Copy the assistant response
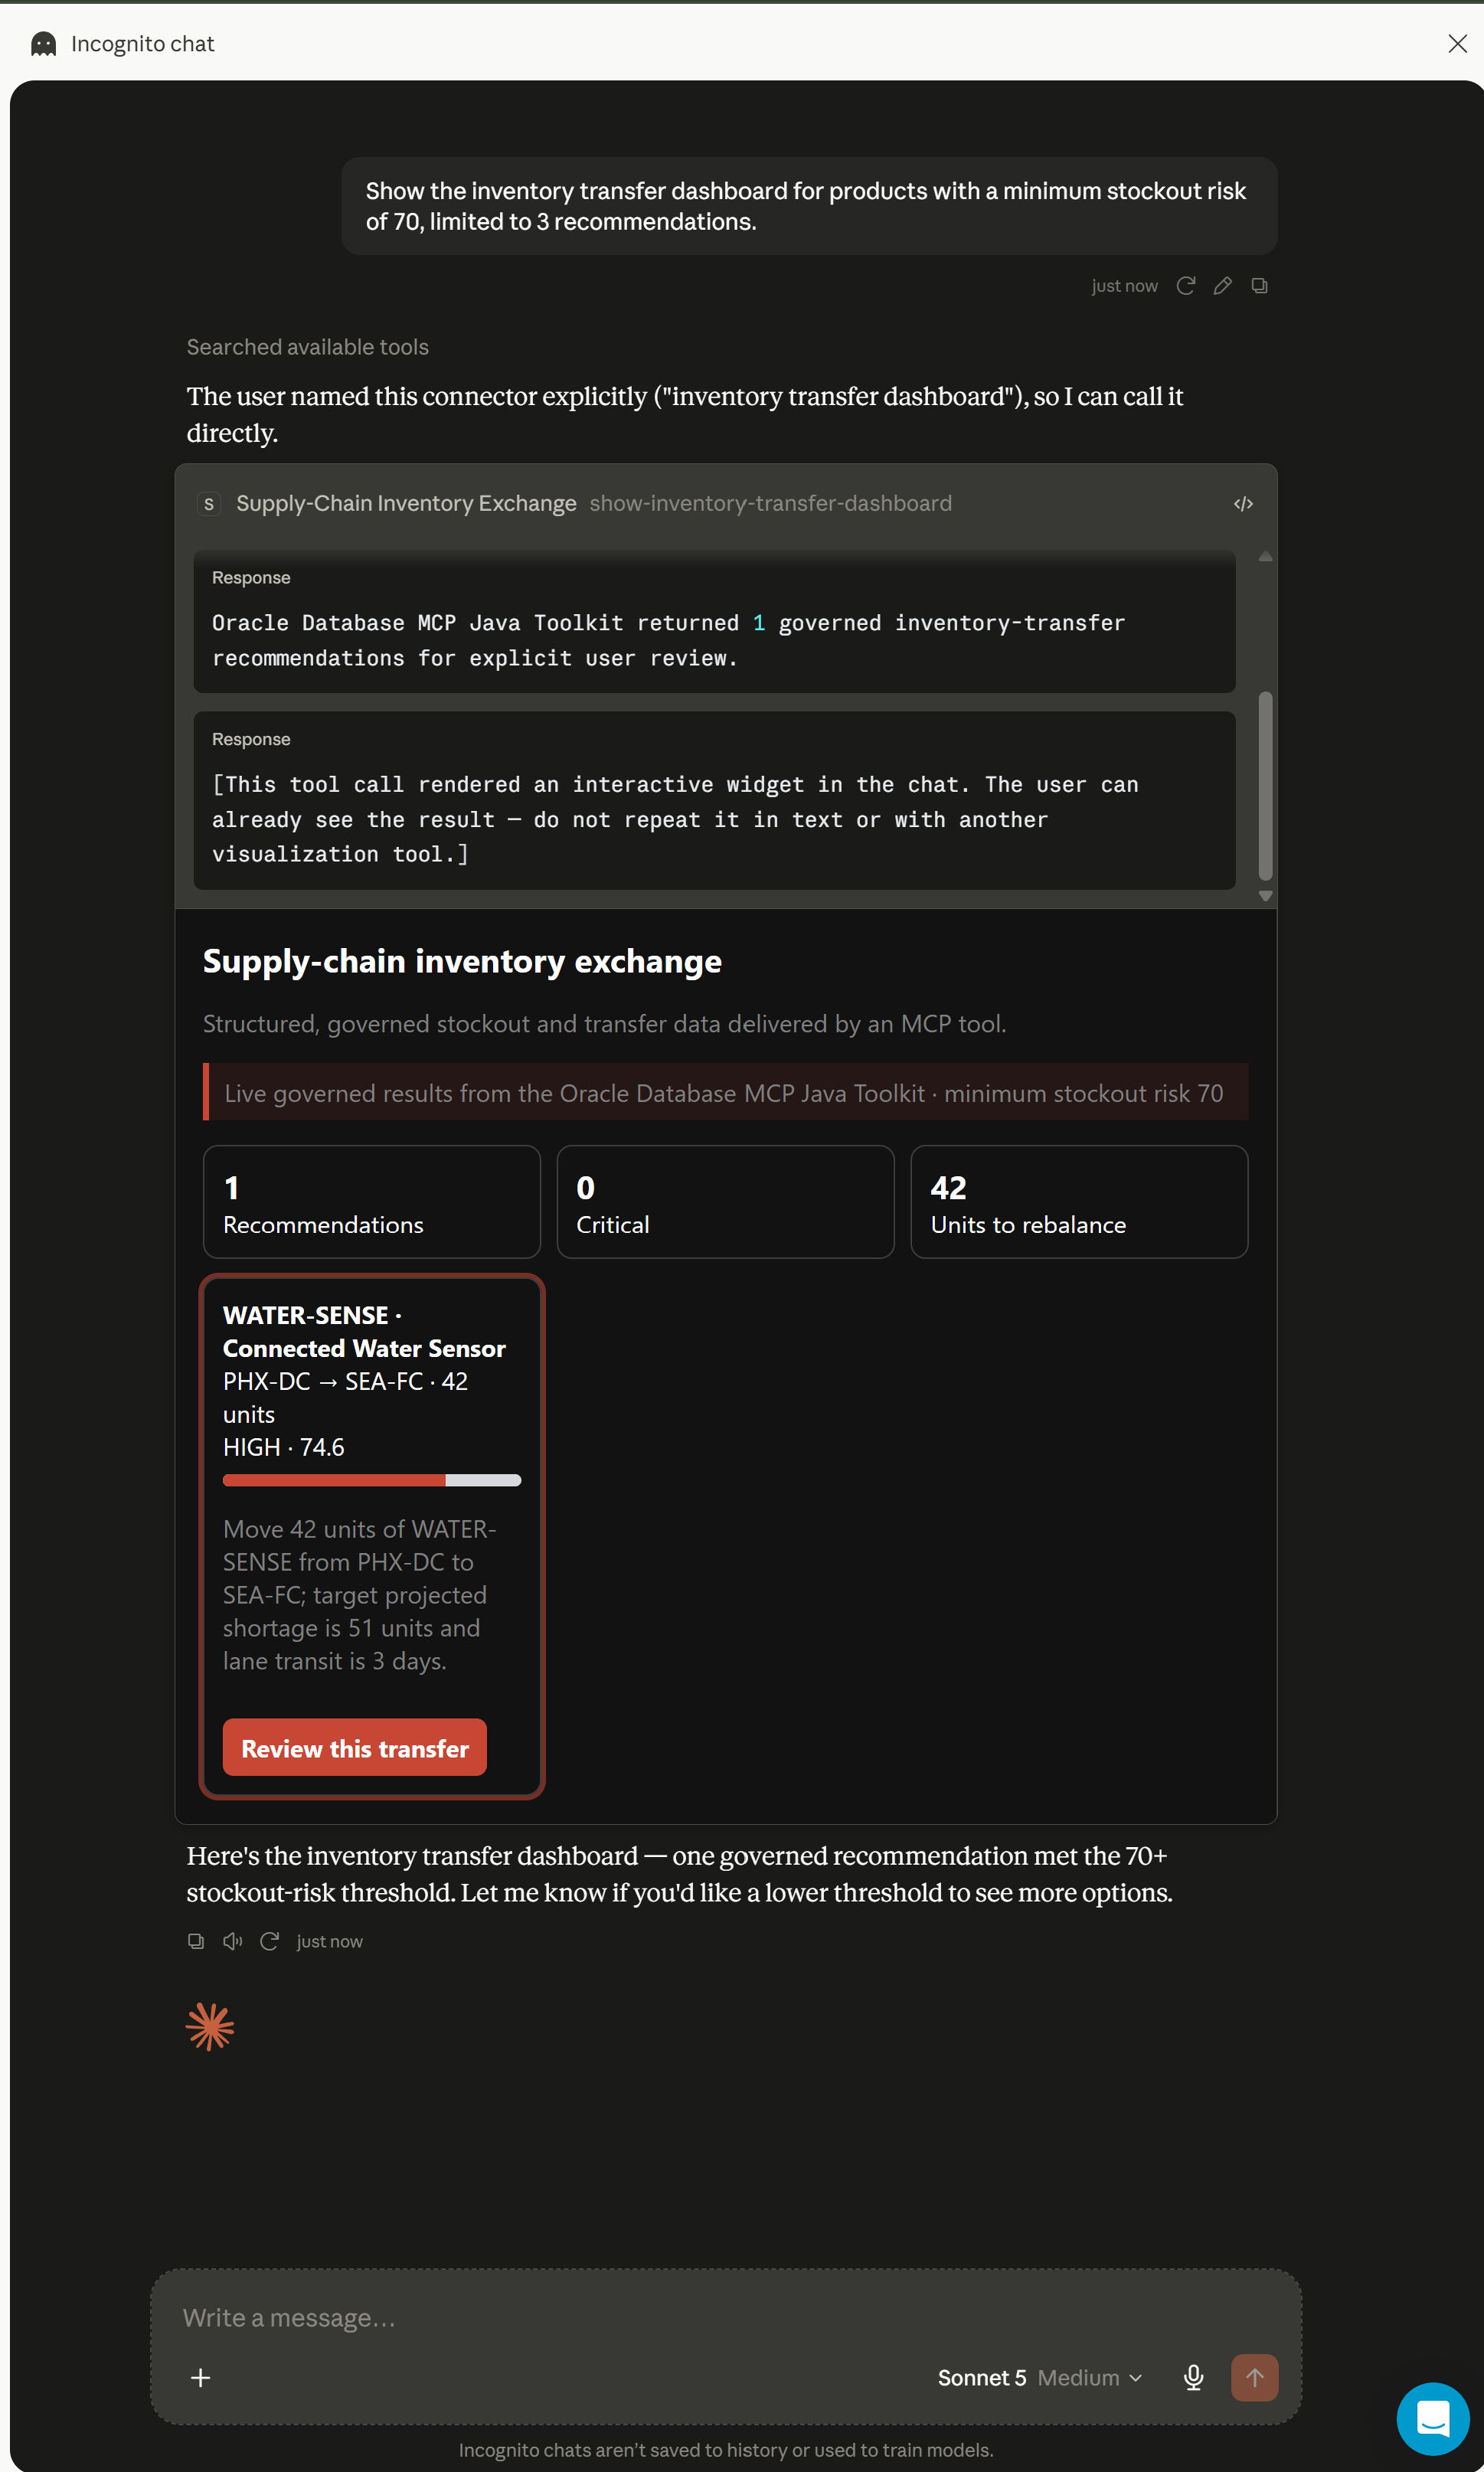Screen dimensions: 1484x2472 click(x=196, y=1941)
